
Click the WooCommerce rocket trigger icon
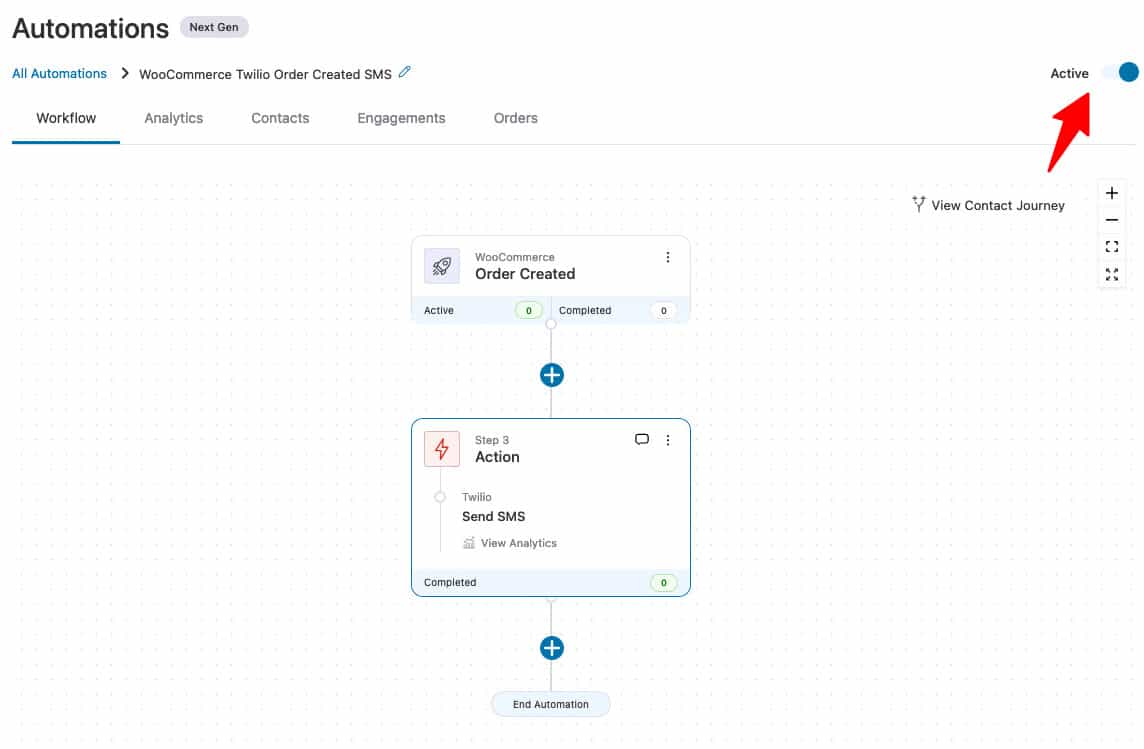442,266
